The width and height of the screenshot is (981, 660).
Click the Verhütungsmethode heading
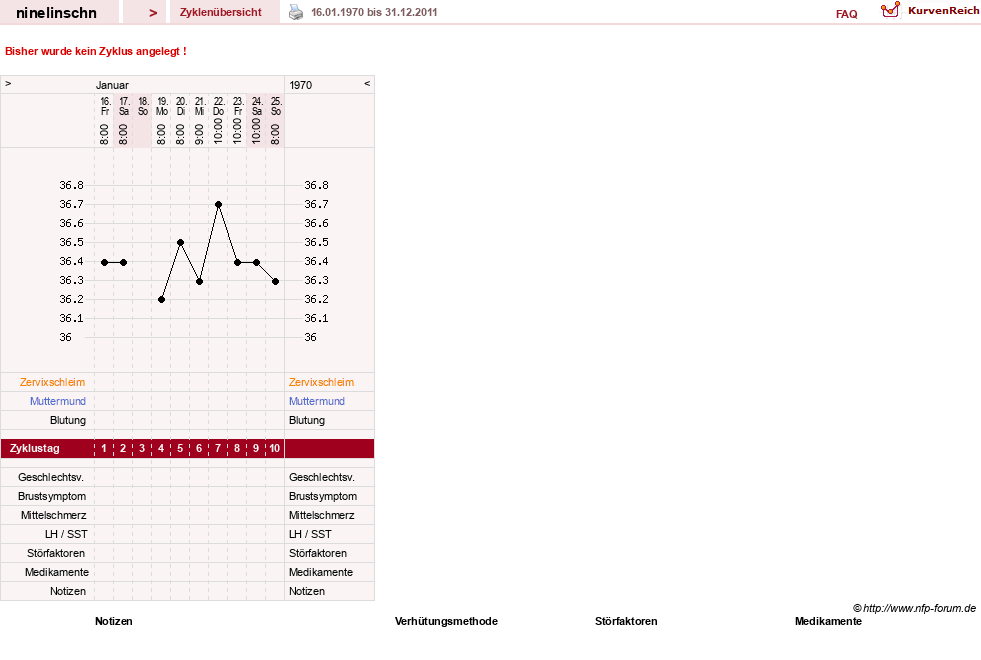[446, 621]
